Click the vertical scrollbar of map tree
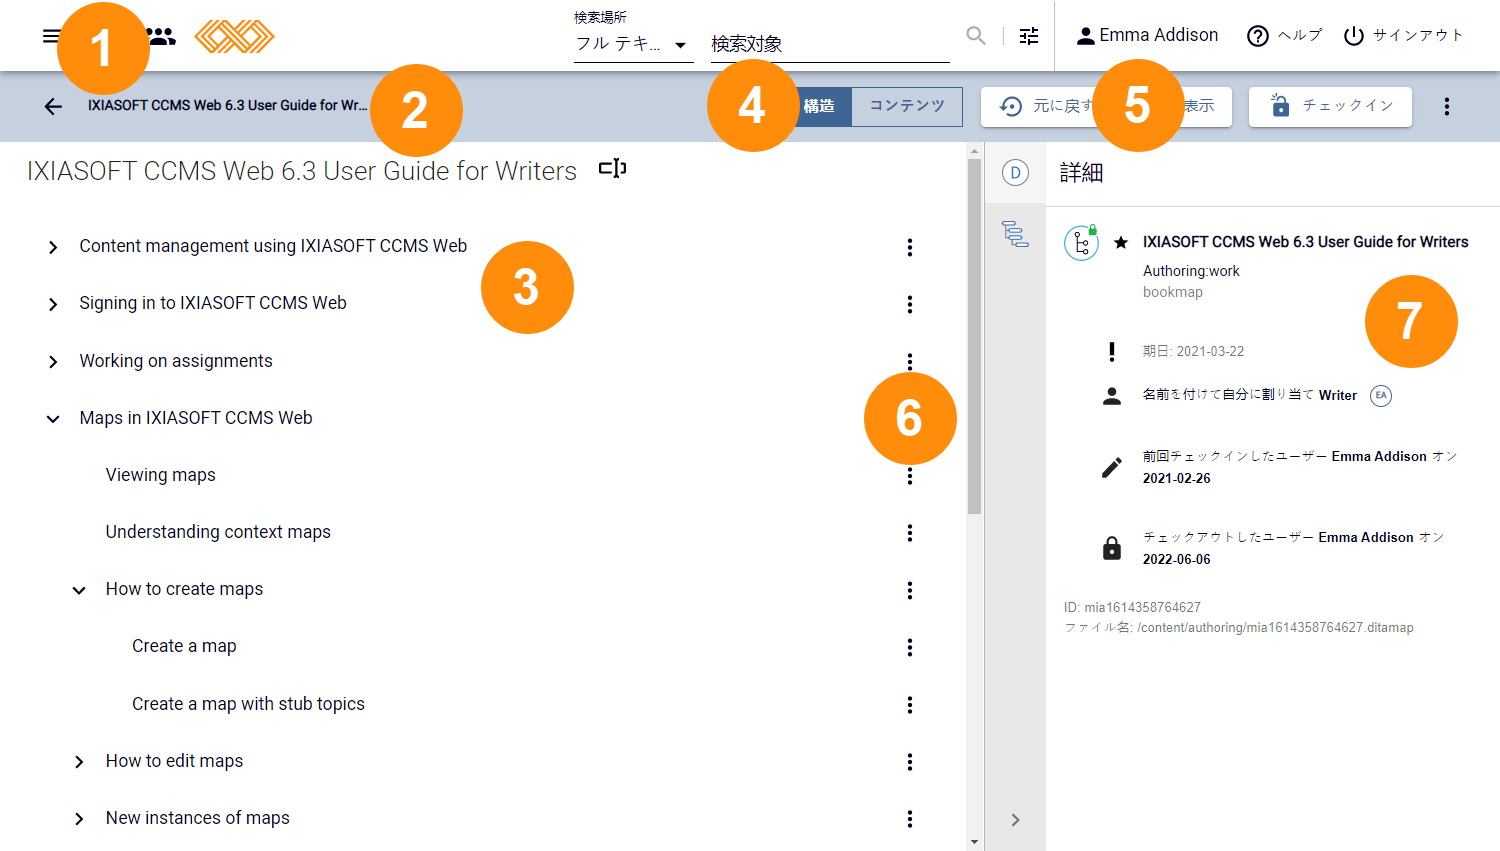1500x851 pixels. point(975,337)
